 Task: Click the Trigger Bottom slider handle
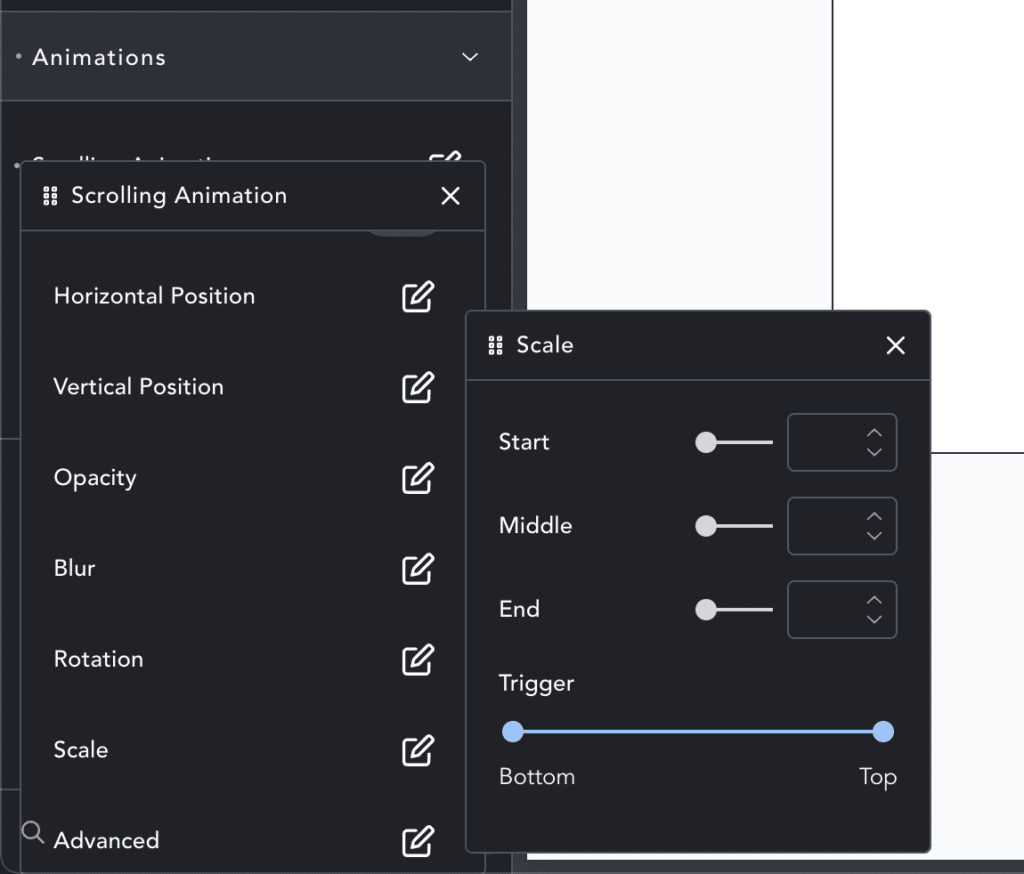513,732
